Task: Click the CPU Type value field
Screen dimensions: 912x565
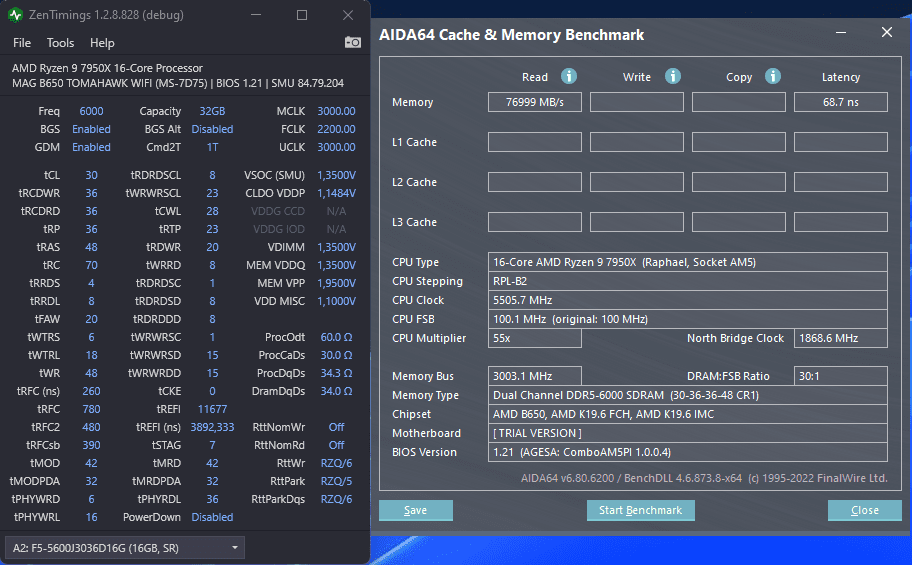Action: coord(687,262)
